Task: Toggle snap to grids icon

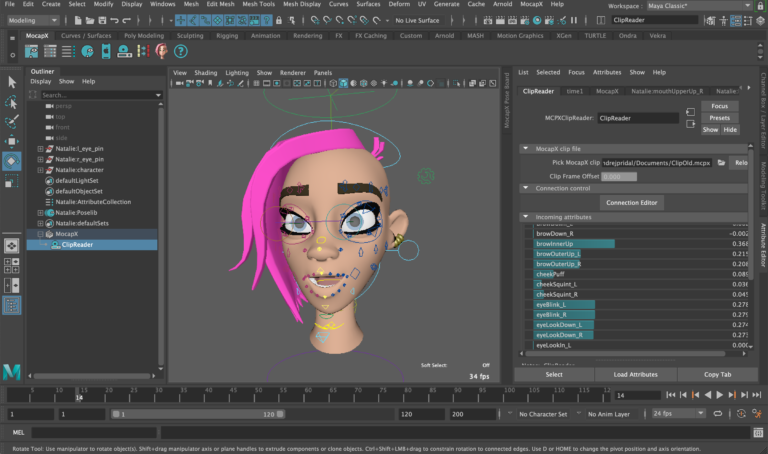Action: (314, 20)
